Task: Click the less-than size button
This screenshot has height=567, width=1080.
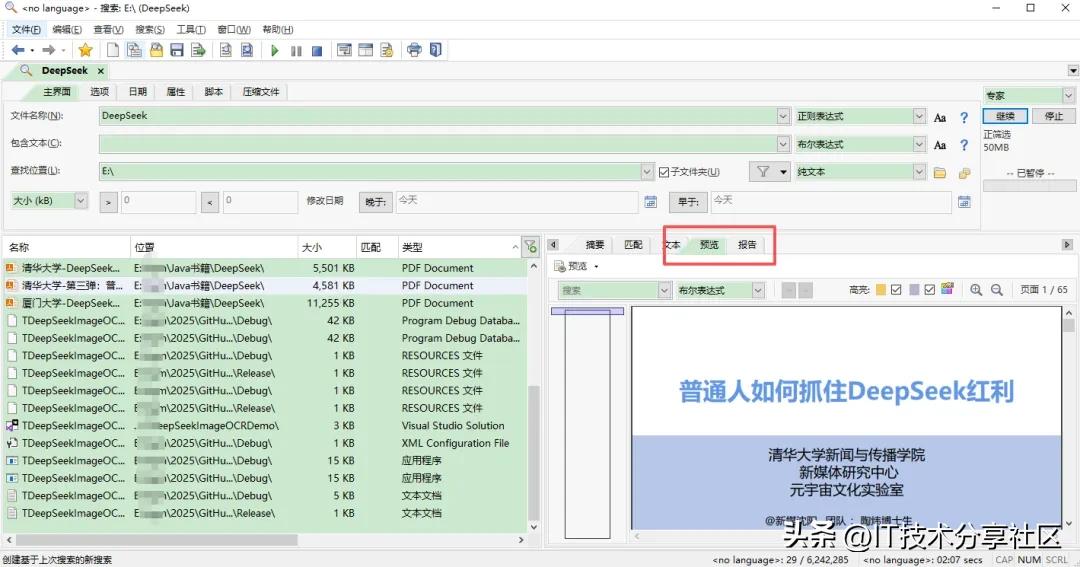Action: click(210, 203)
